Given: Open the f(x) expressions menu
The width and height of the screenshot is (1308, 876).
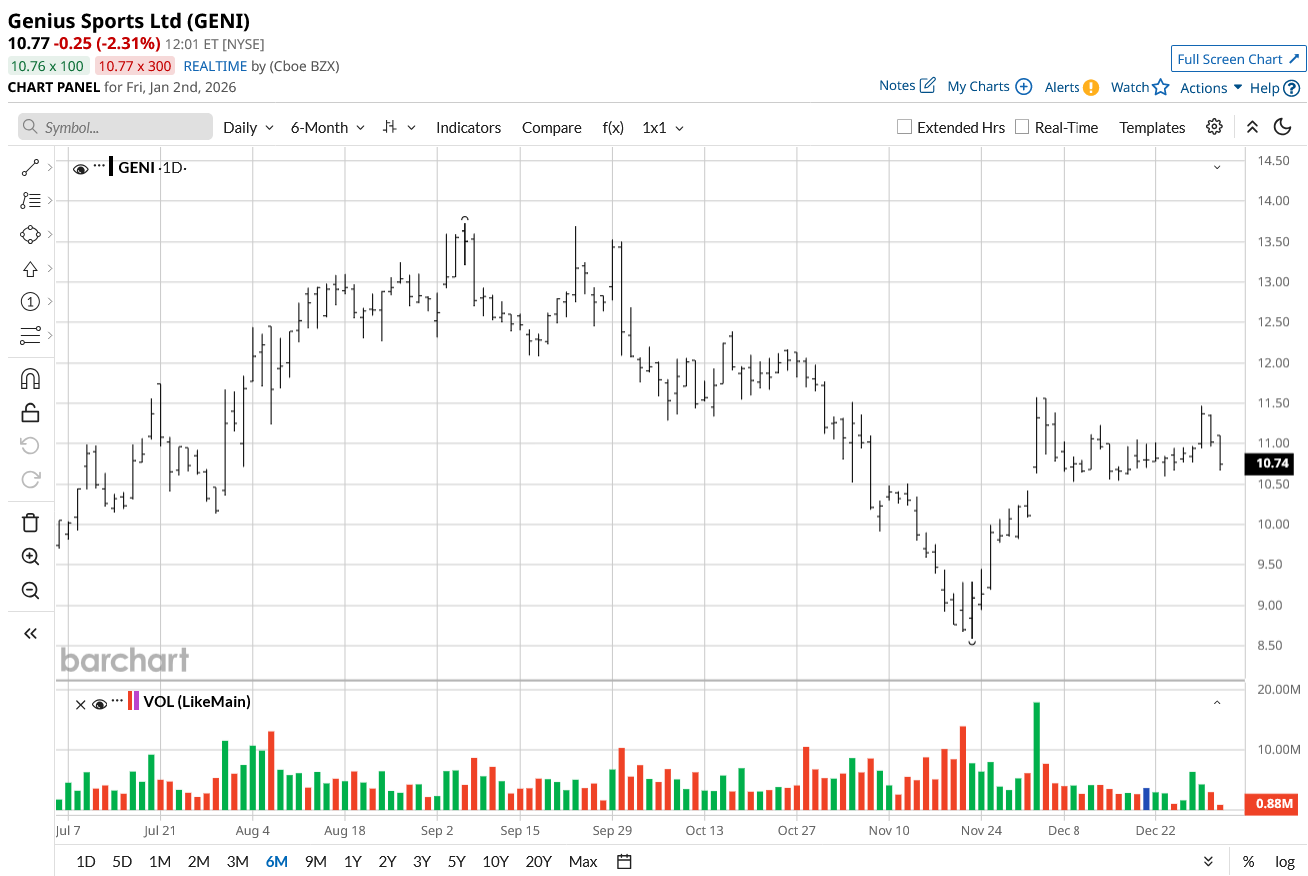Looking at the screenshot, I should [x=613, y=128].
